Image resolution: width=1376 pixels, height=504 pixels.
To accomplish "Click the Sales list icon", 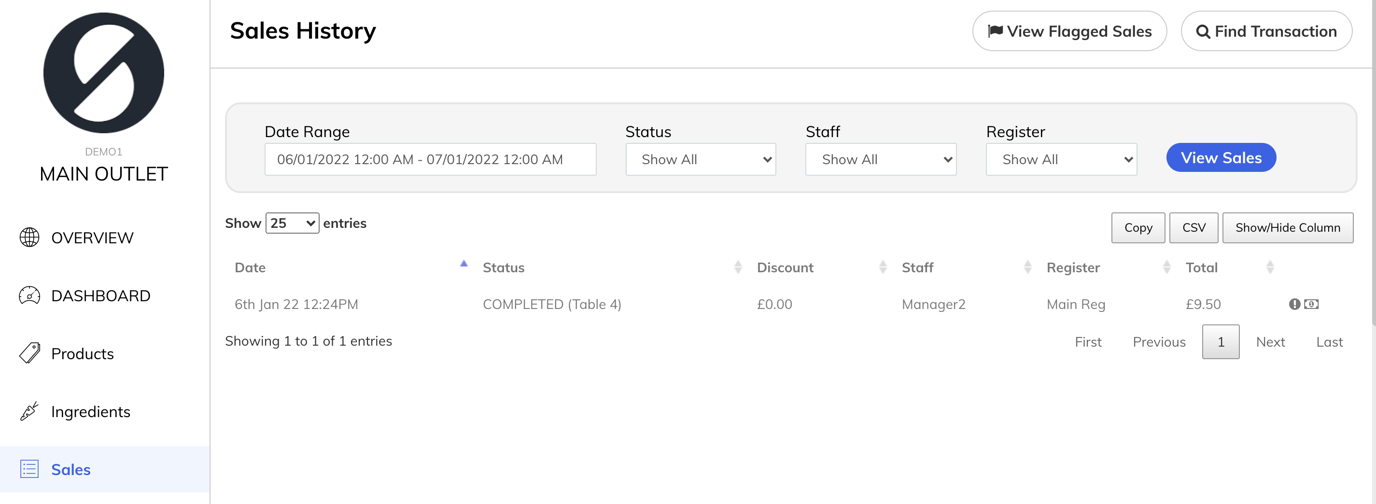I will (29, 469).
